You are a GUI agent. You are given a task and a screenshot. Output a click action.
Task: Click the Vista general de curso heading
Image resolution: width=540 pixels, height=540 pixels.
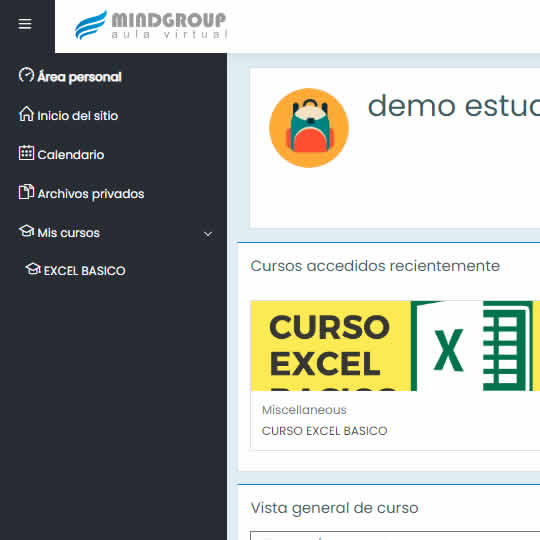334,508
